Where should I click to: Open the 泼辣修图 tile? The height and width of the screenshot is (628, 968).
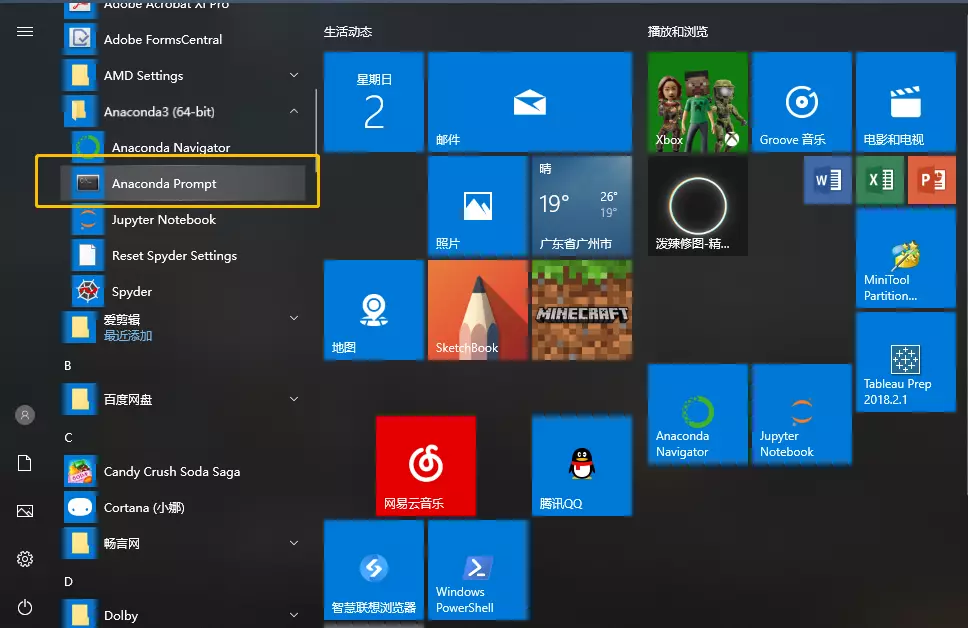pos(698,206)
